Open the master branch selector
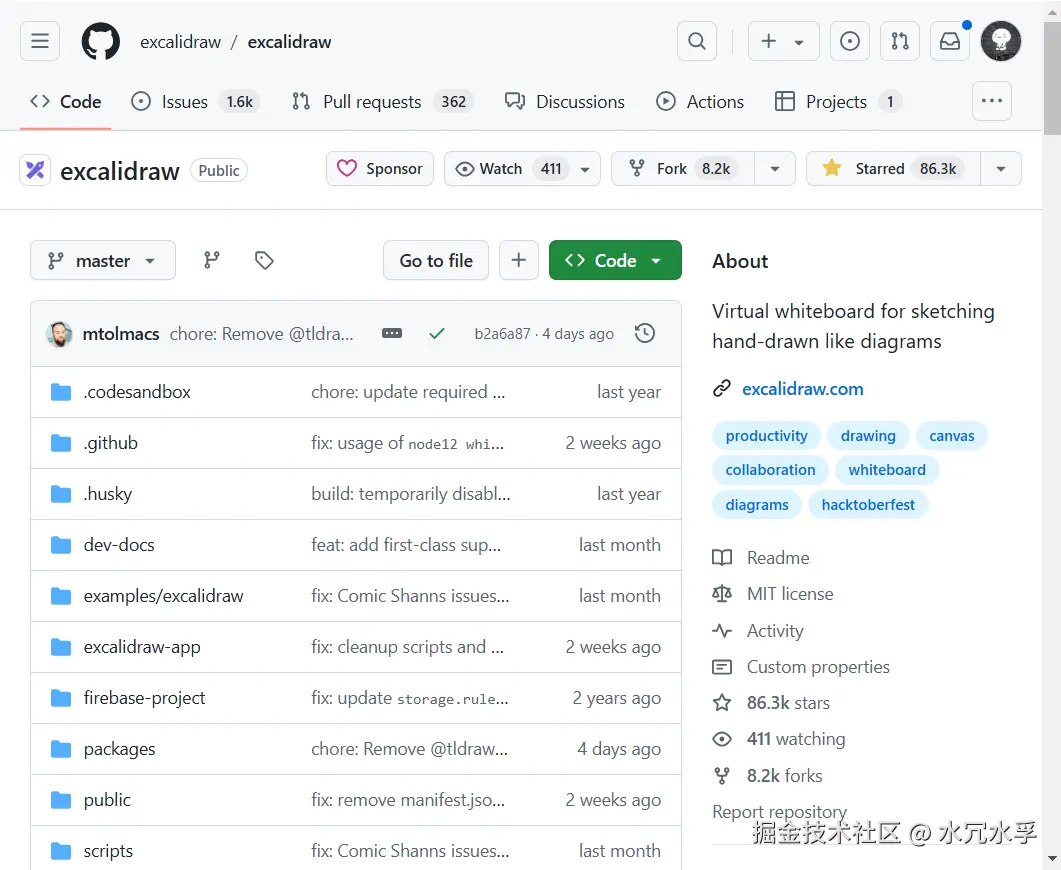The width and height of the screenshot is (1061, 870). (x=102, y=259)
